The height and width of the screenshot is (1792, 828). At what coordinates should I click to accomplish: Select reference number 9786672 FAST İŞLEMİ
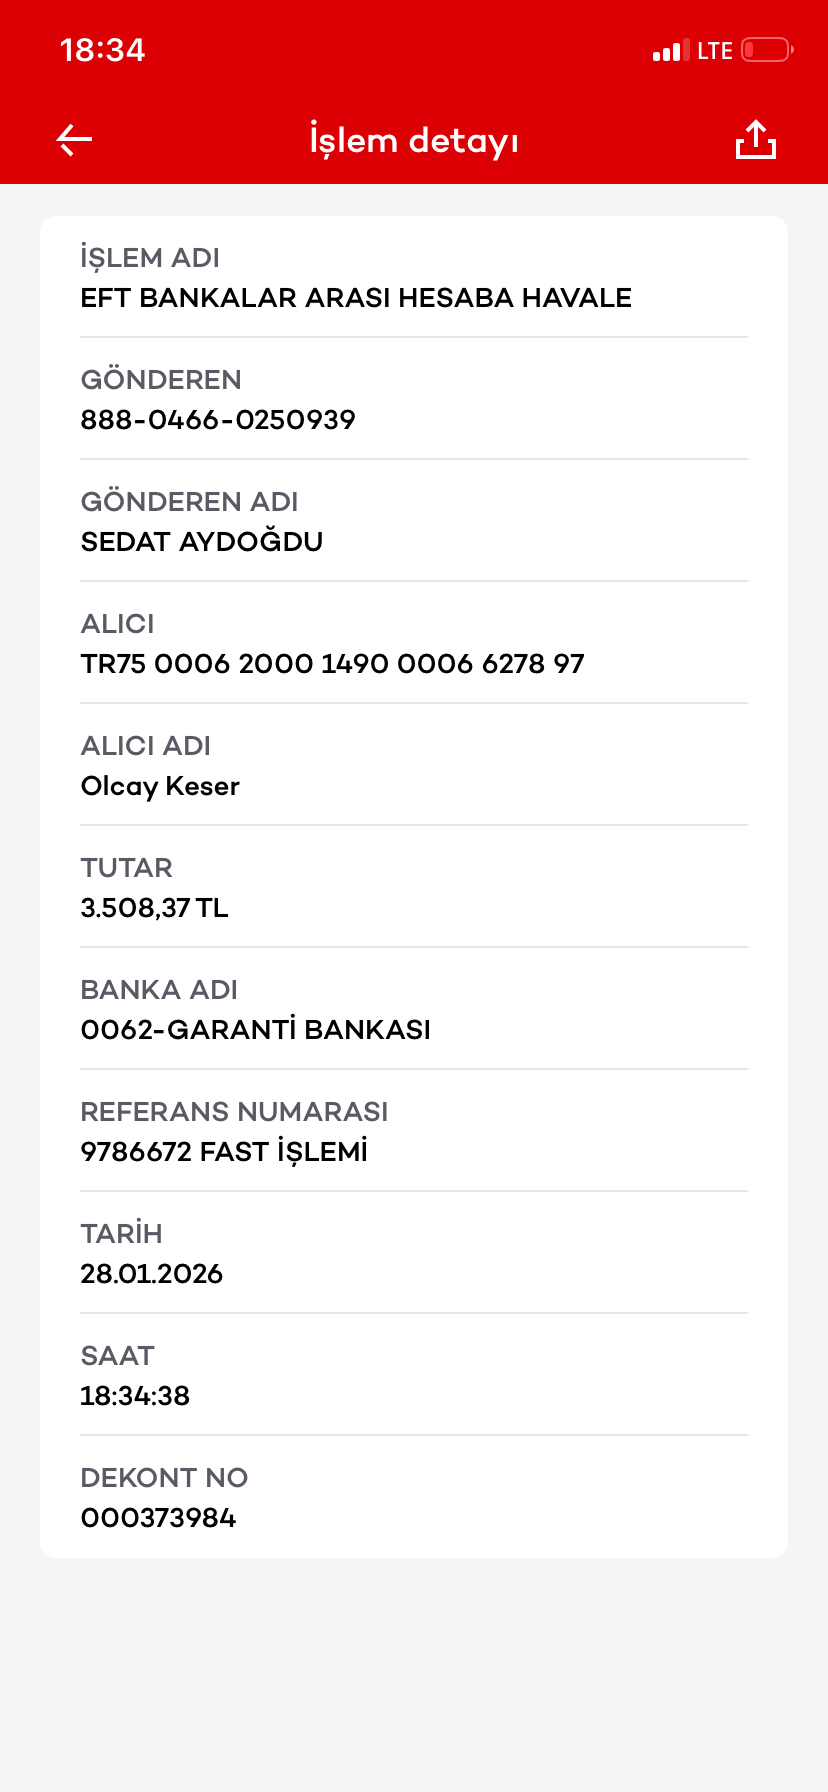(x=224, y=1152)
